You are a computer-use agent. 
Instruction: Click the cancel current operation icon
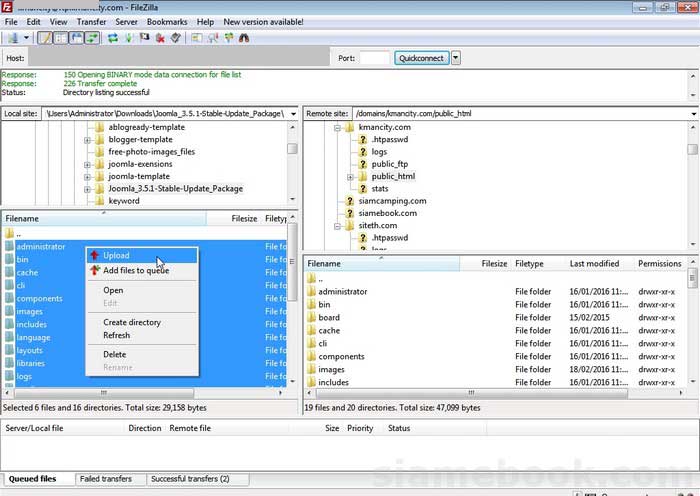click(x=144, y=38)
